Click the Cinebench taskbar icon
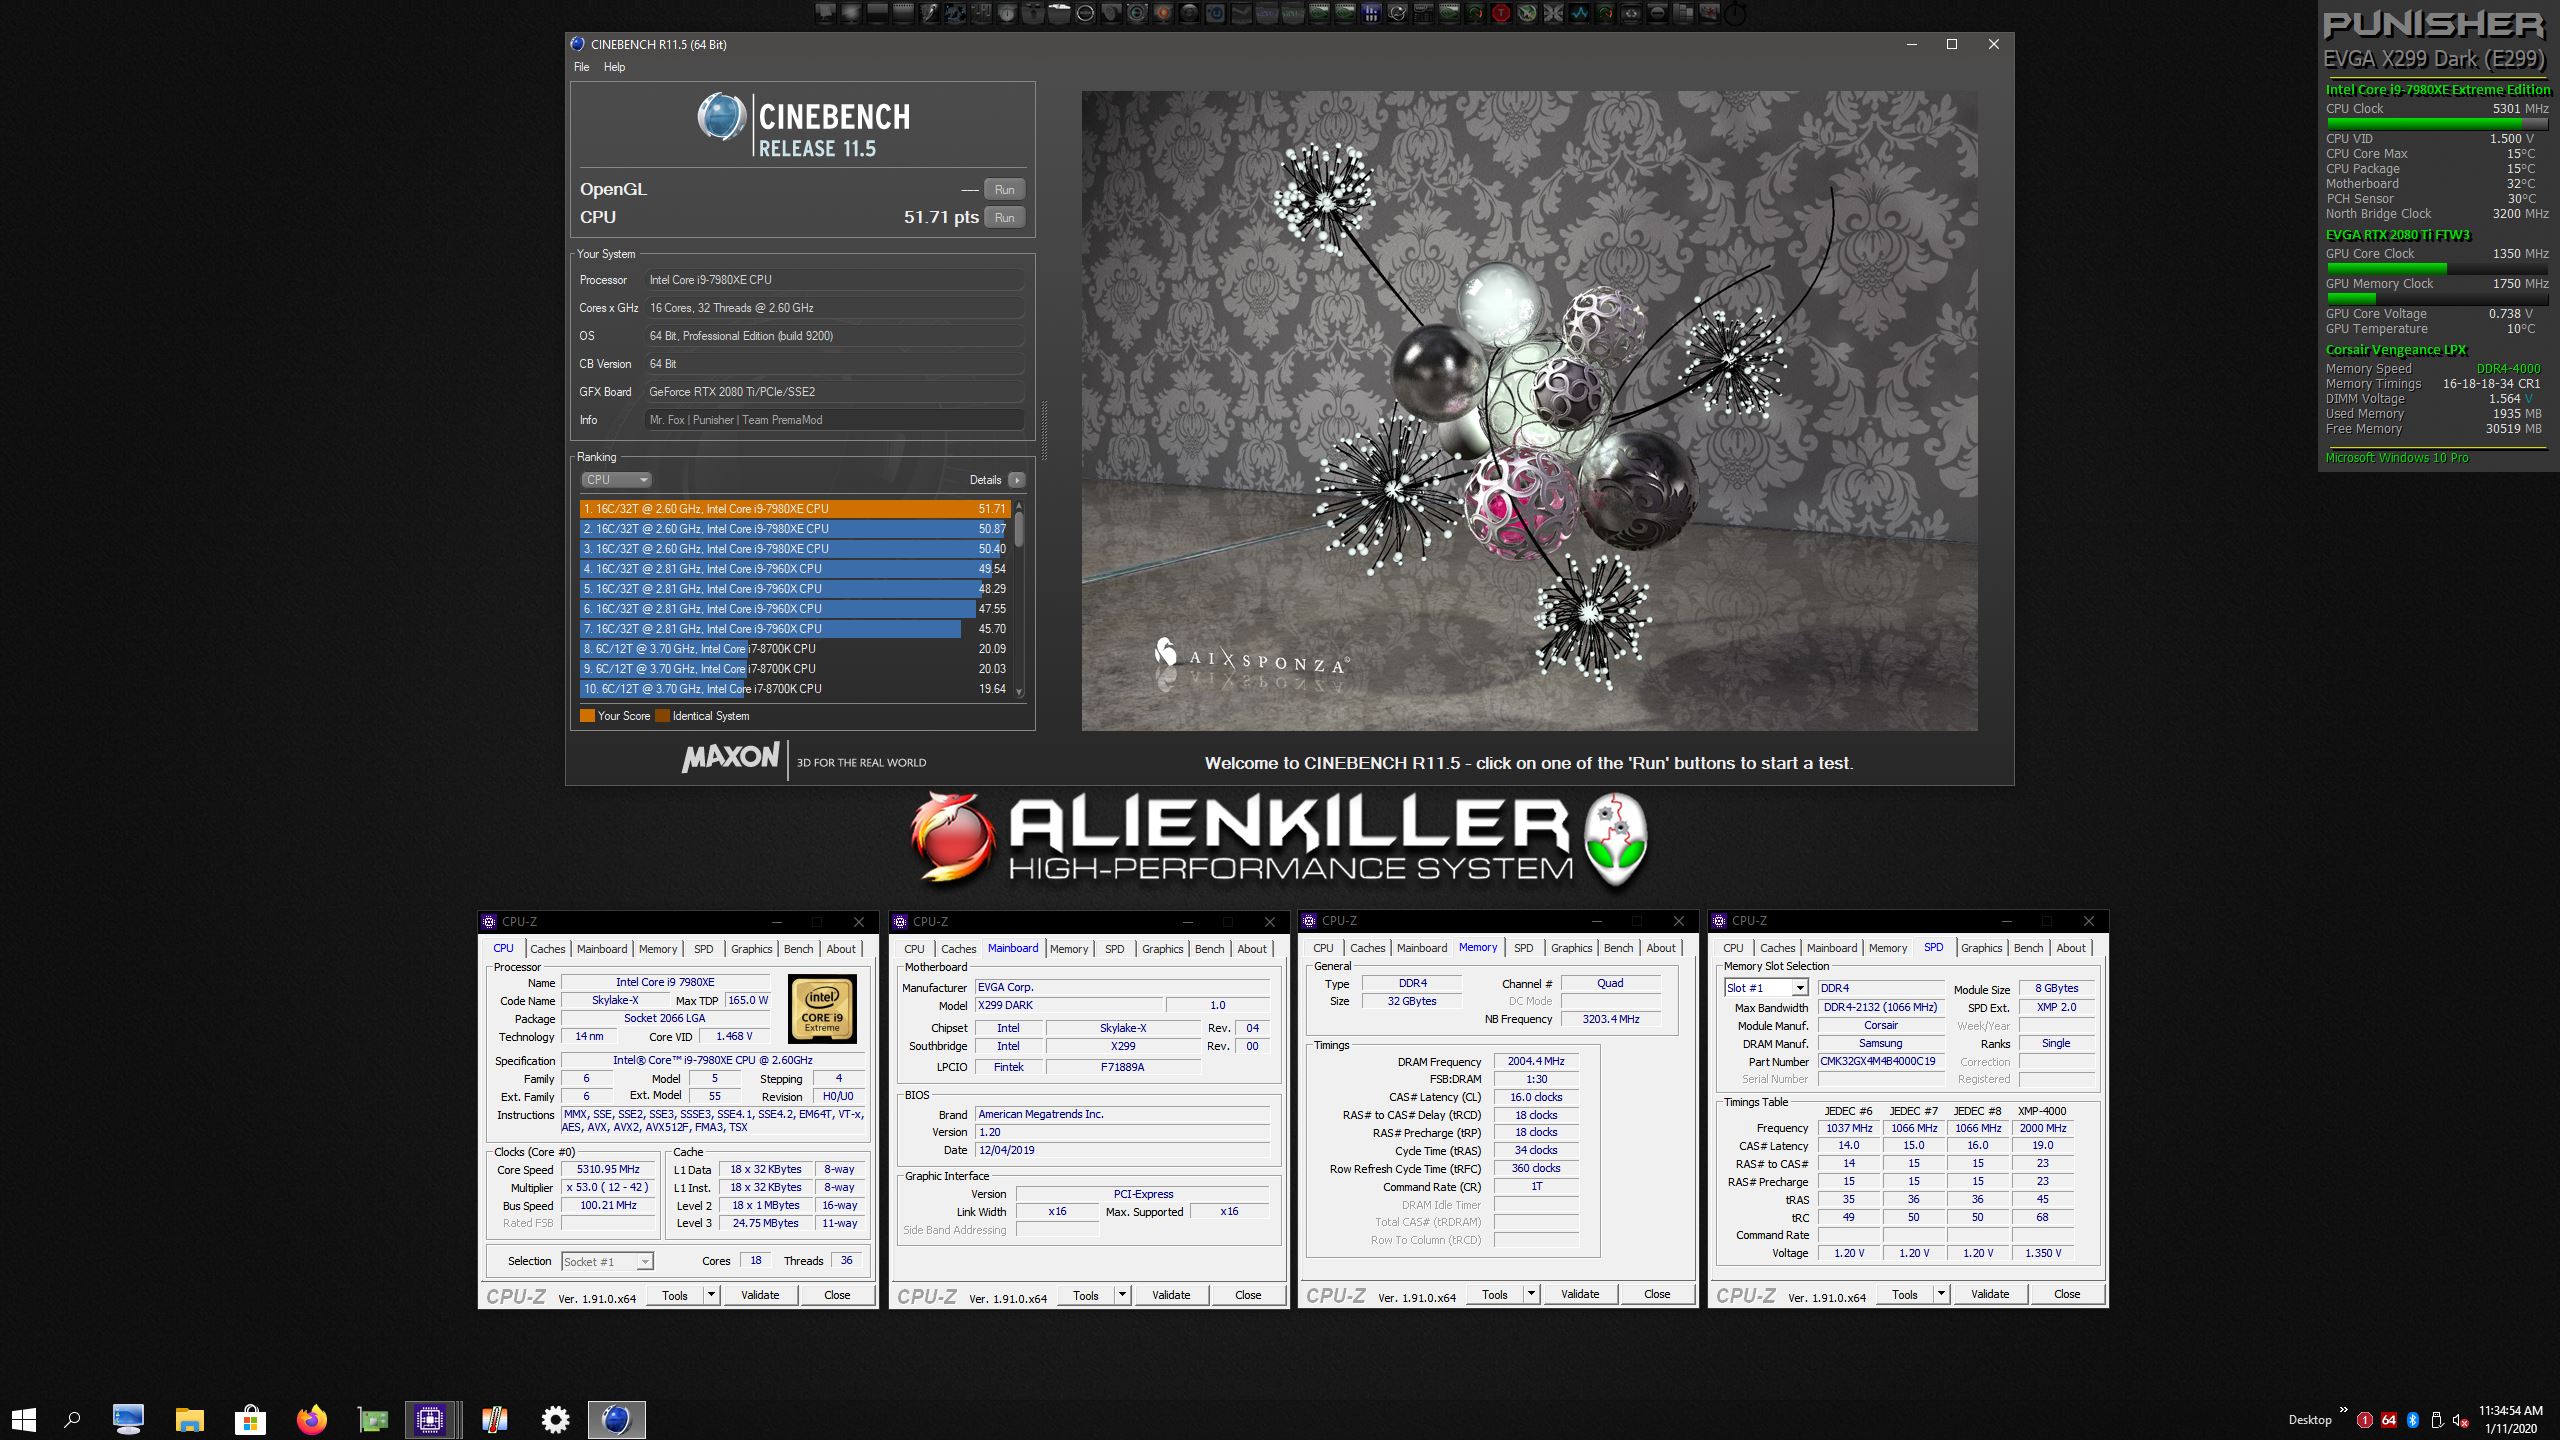The height and width of the screenshot is (1440, 2560). tap(616, 1419)
